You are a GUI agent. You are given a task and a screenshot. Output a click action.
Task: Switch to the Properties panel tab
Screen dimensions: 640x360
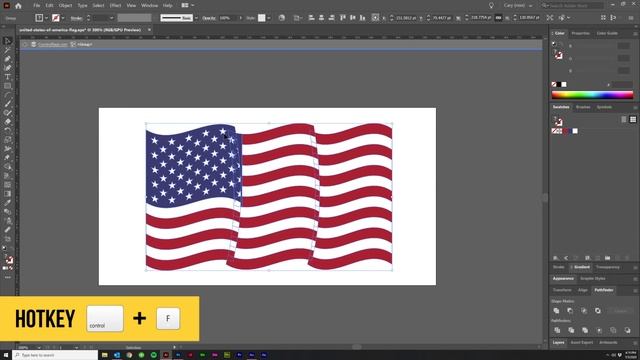coord(580,33)
